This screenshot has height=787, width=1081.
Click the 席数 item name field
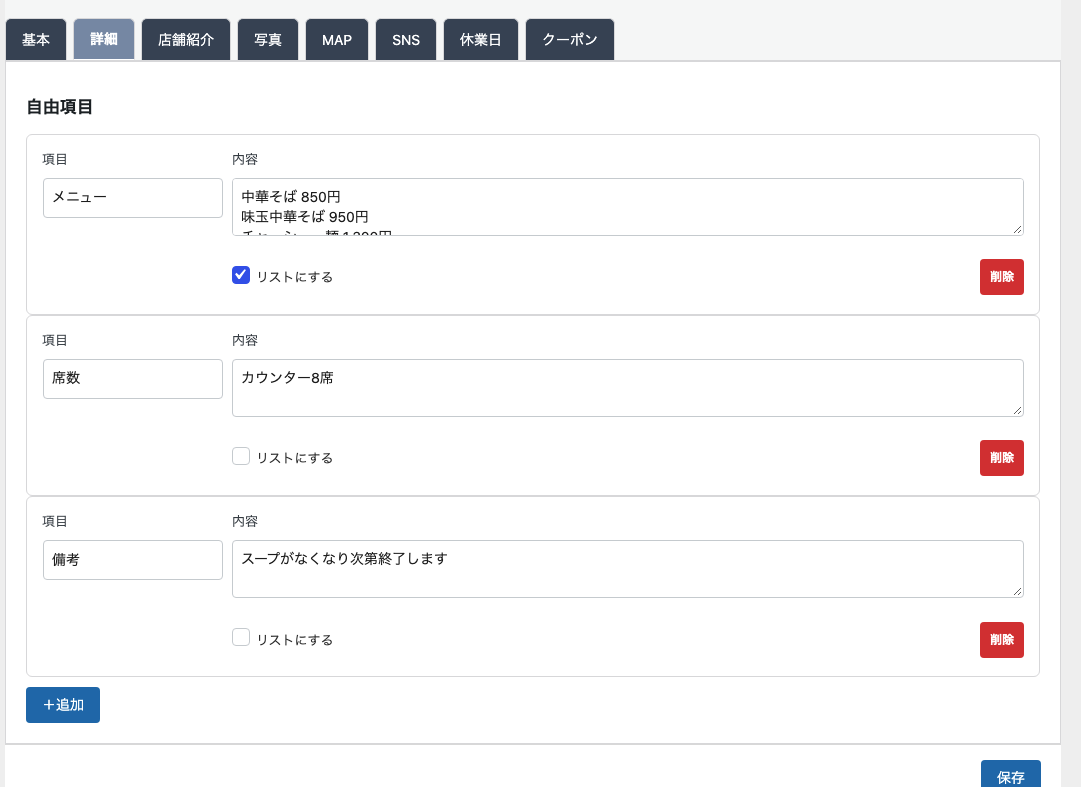coord(132,379)
